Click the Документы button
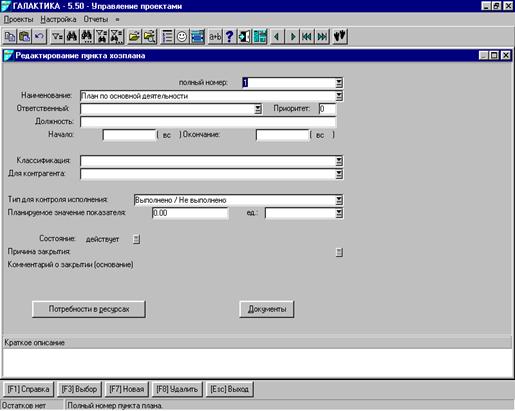515x411 pixels. point(267,309)
